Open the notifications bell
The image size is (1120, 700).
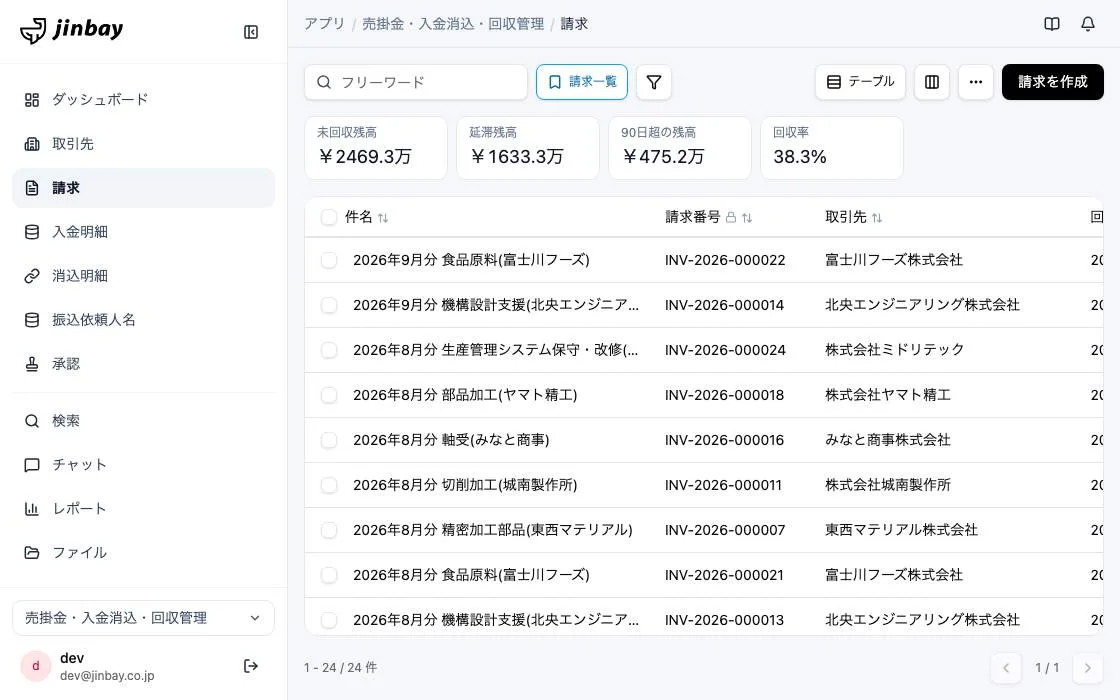click(1087, 24)
